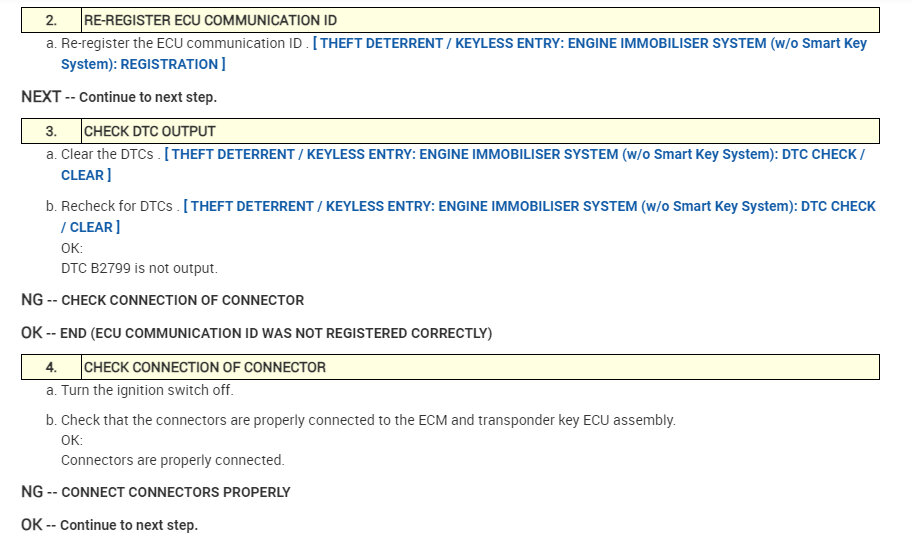Click the step 3 number cell
This screenshot has width=912, height=542.
point(51,131)
